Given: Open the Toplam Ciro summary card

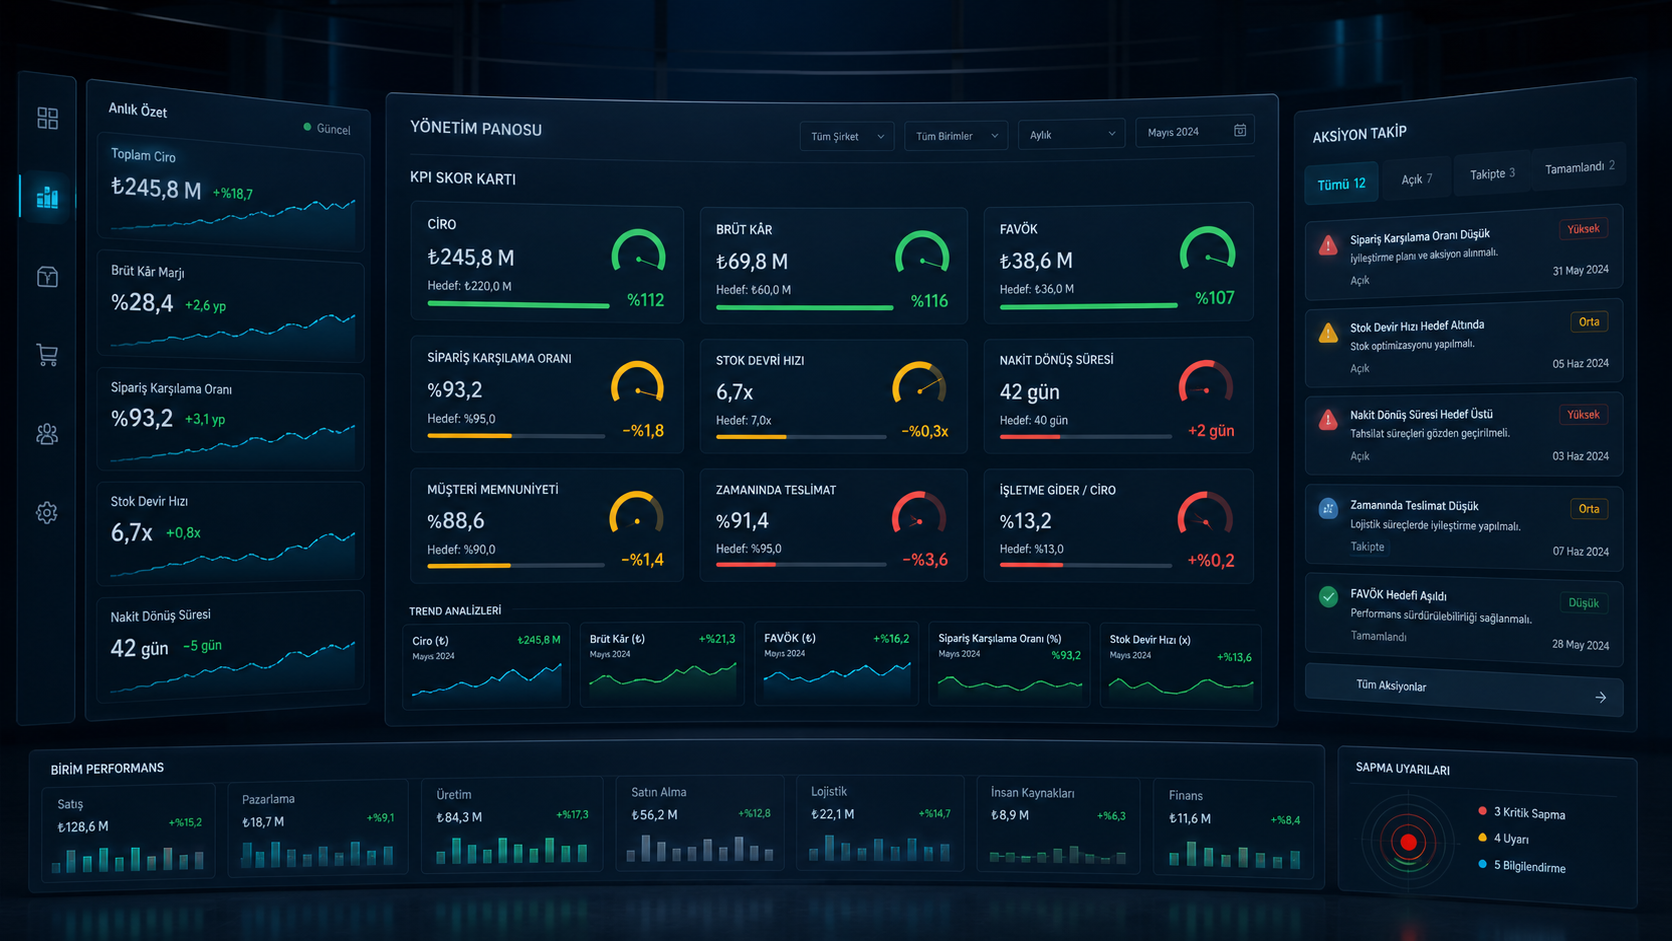Looking at the screenshot, I should click(231, 194).
